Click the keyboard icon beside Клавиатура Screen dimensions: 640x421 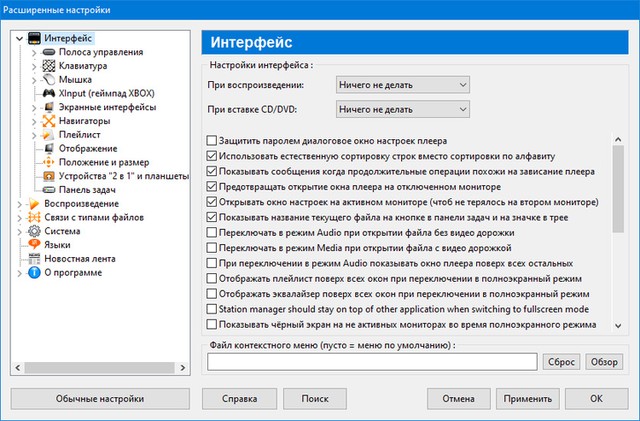[49, 67]
